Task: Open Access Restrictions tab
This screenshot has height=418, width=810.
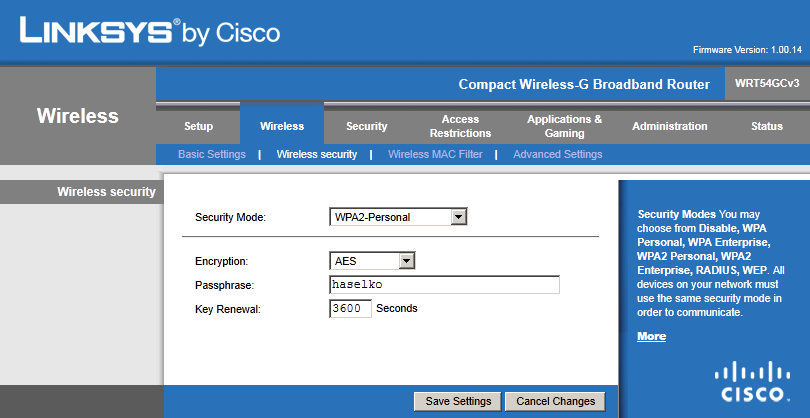Action: [x=460, y=126]
